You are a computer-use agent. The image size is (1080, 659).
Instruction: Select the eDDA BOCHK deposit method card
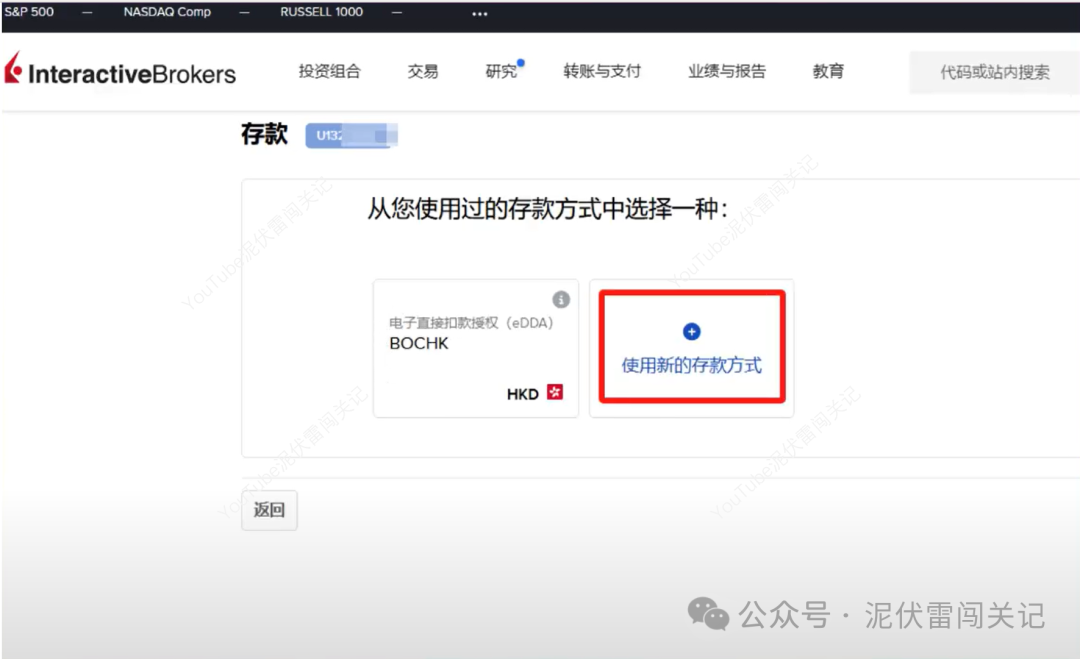click(x=475, y=347)
